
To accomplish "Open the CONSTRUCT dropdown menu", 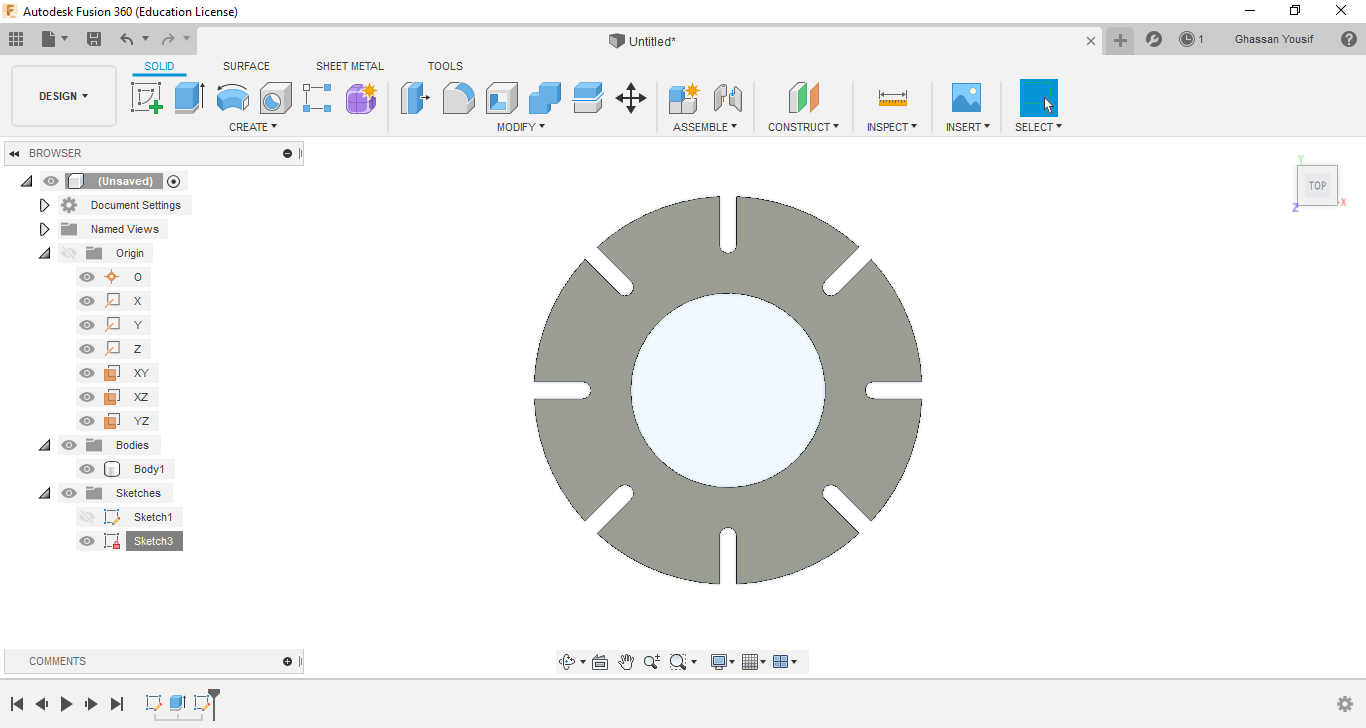I will pos(803,127).
